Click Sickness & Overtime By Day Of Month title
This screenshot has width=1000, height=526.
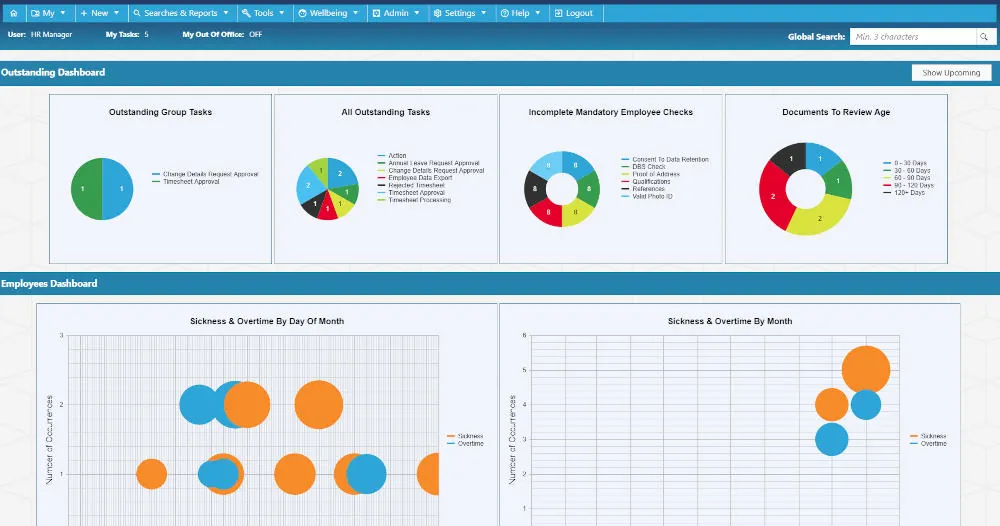pos(267,321)
